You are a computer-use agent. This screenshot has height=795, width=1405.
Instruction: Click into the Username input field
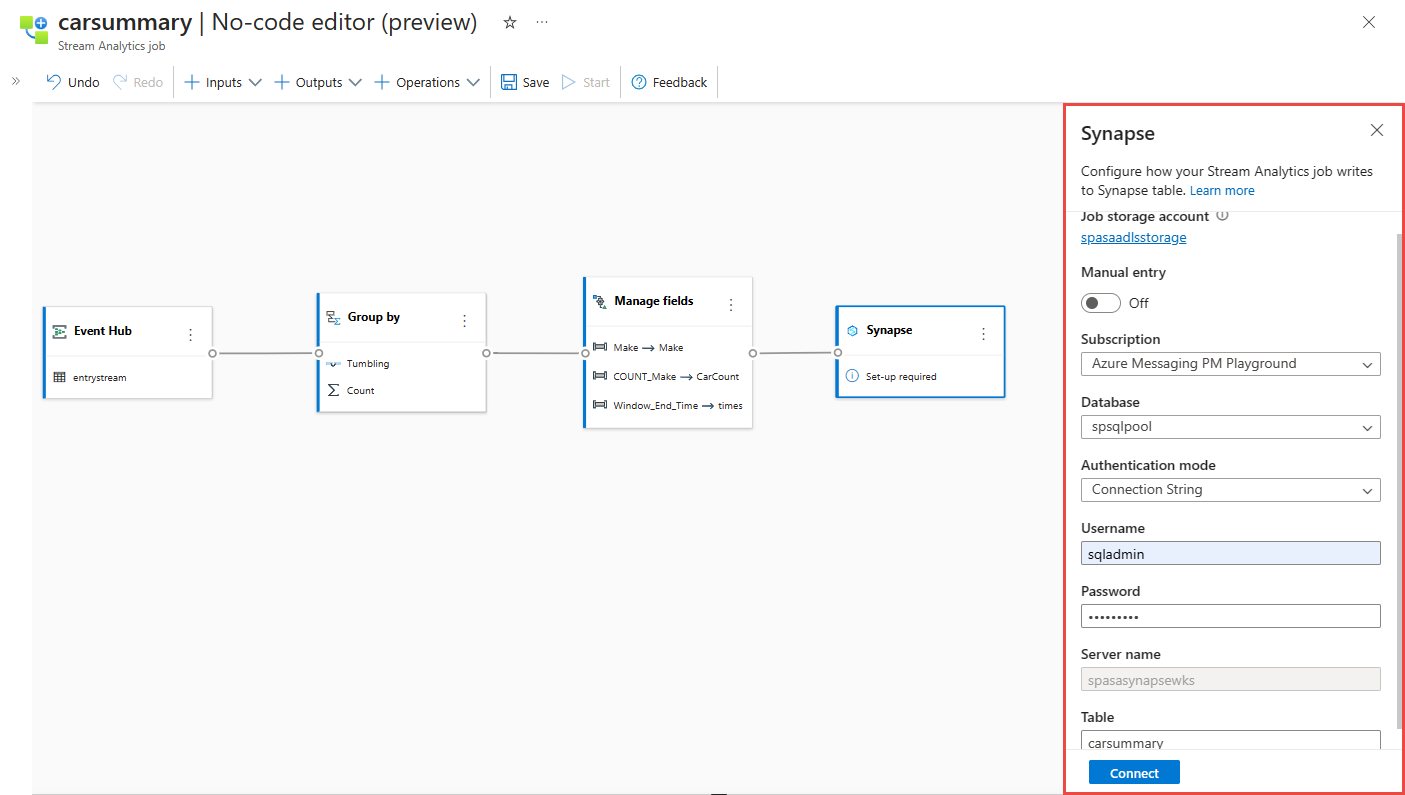pyautogui.click(x=1230, y=553)
